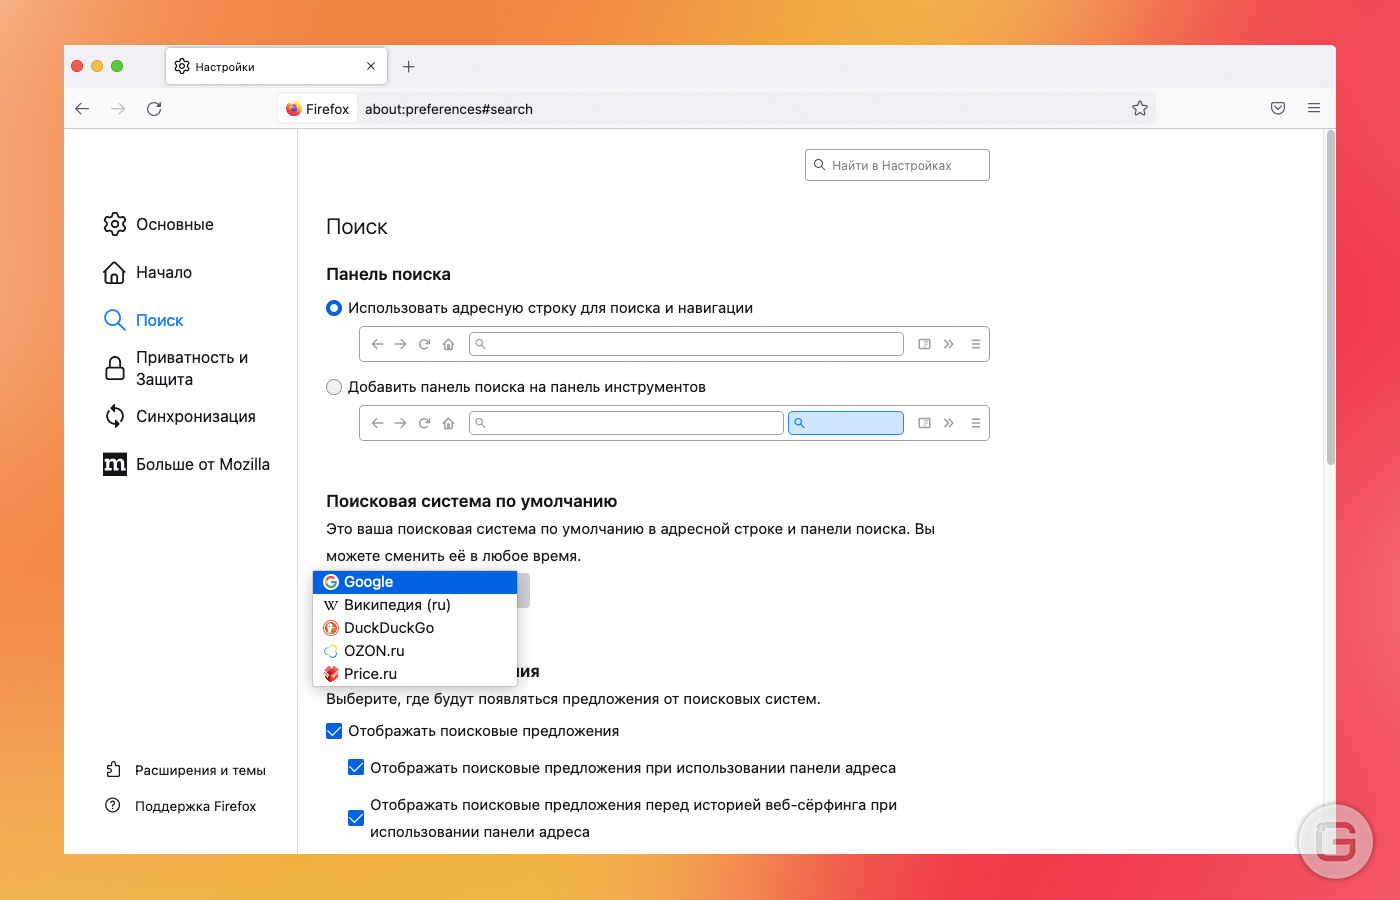Open Расширения и темы link

tap(186, 770)
